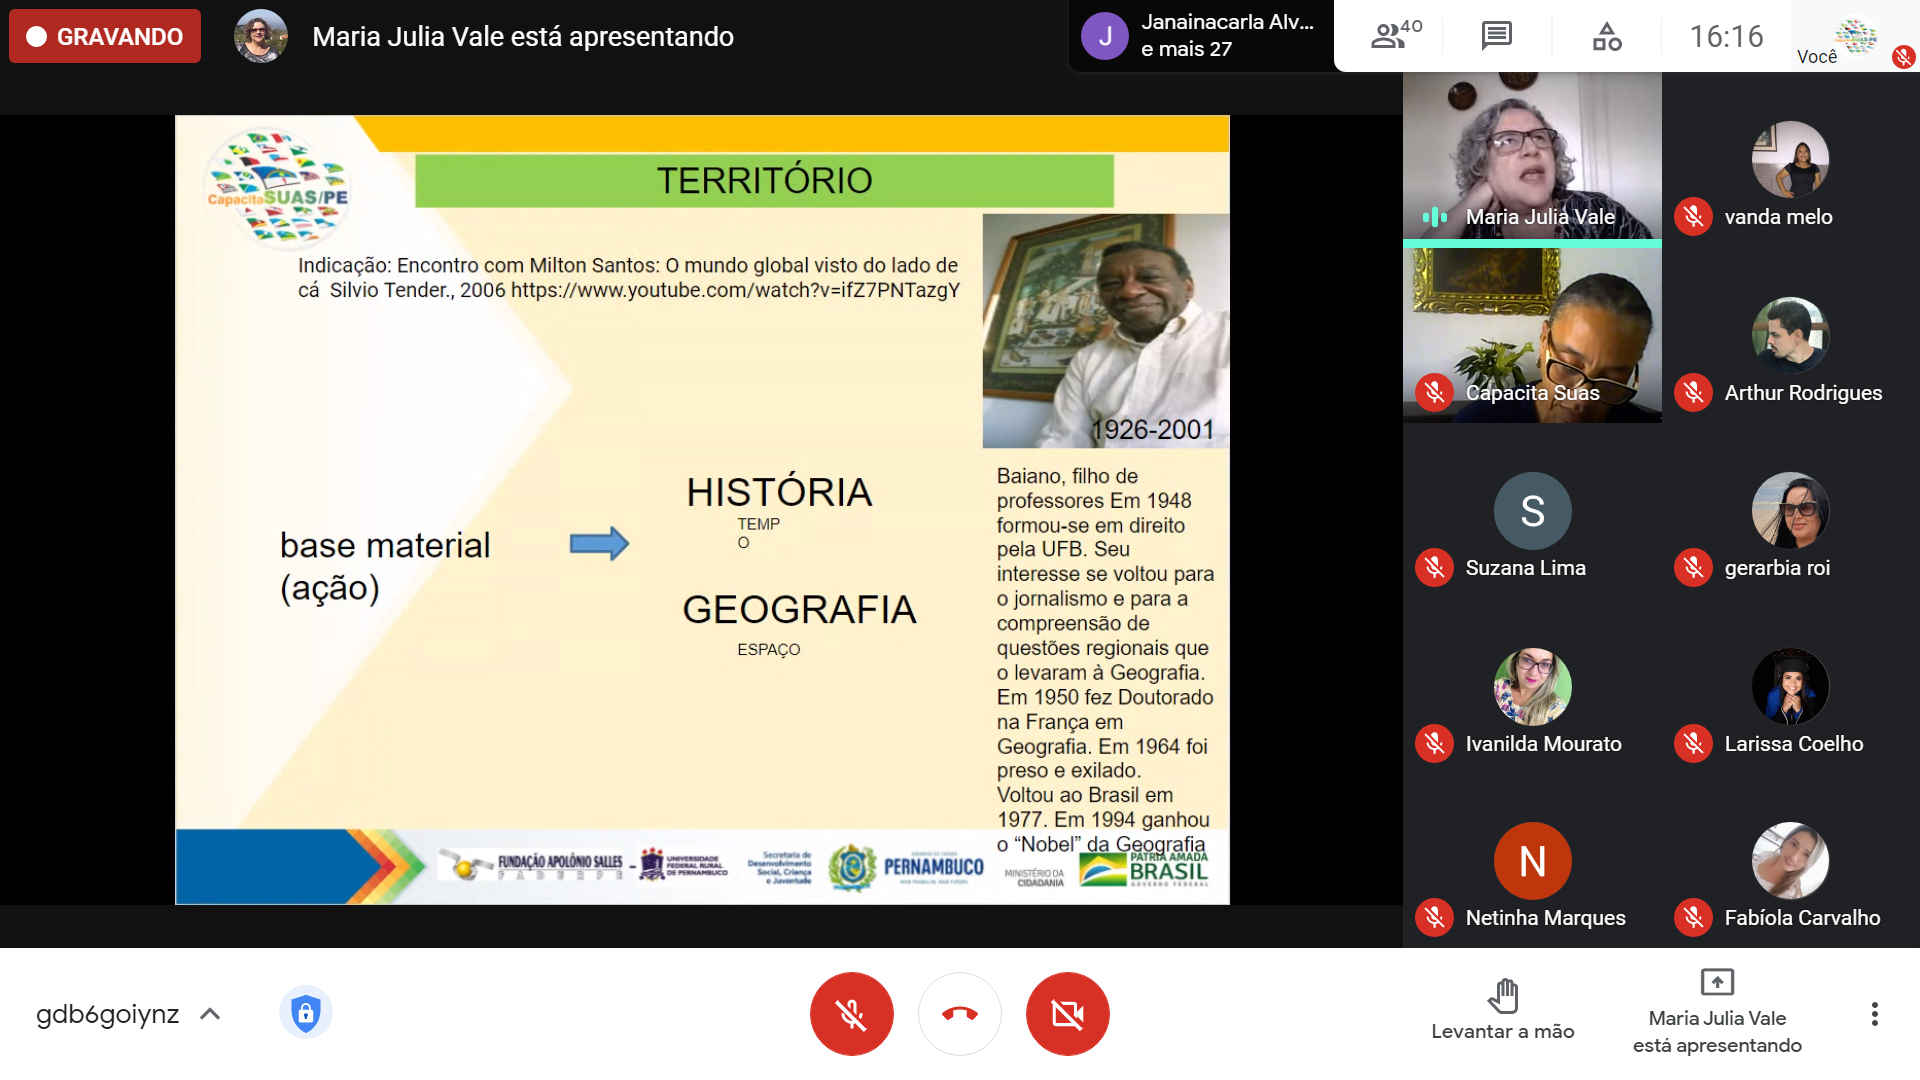Open the three-dot more options menu
Viewport: 1920px width, 1080px height.
1874,1014
